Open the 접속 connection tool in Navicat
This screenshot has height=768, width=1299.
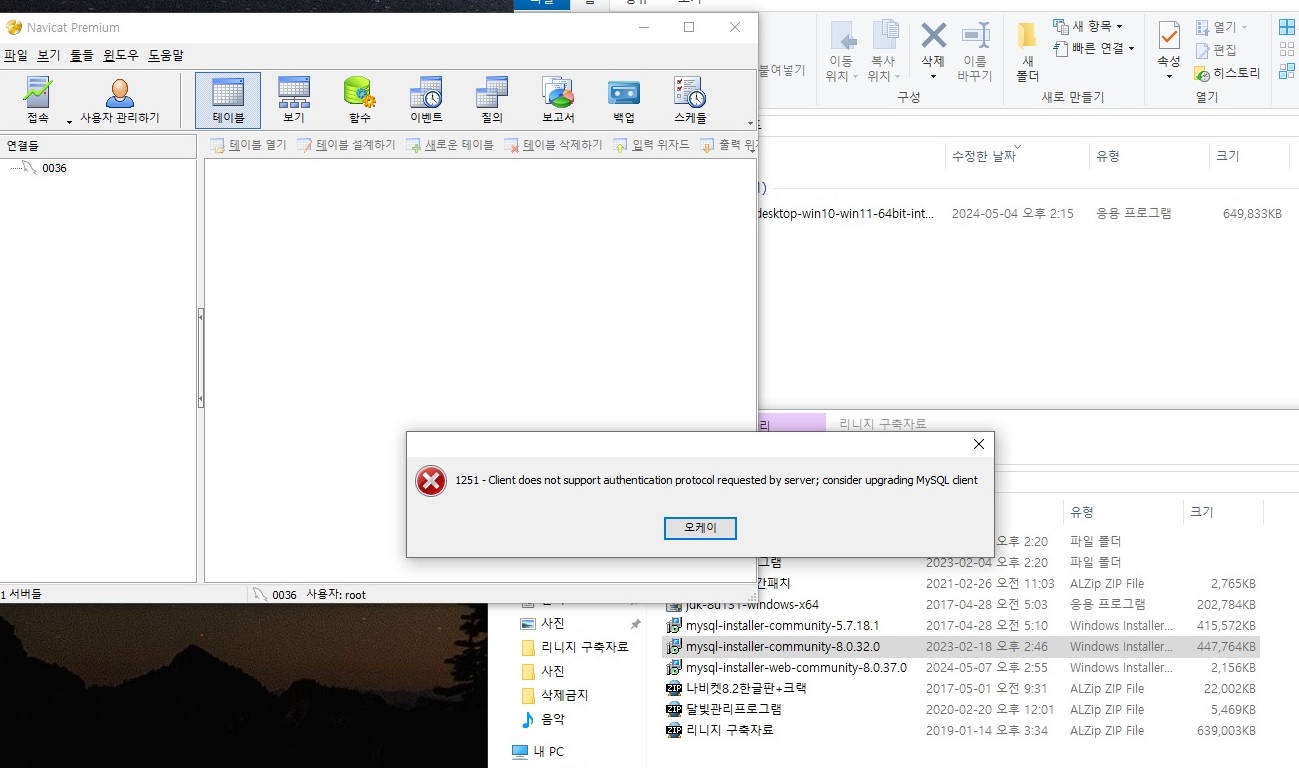(x=38, y=100)
